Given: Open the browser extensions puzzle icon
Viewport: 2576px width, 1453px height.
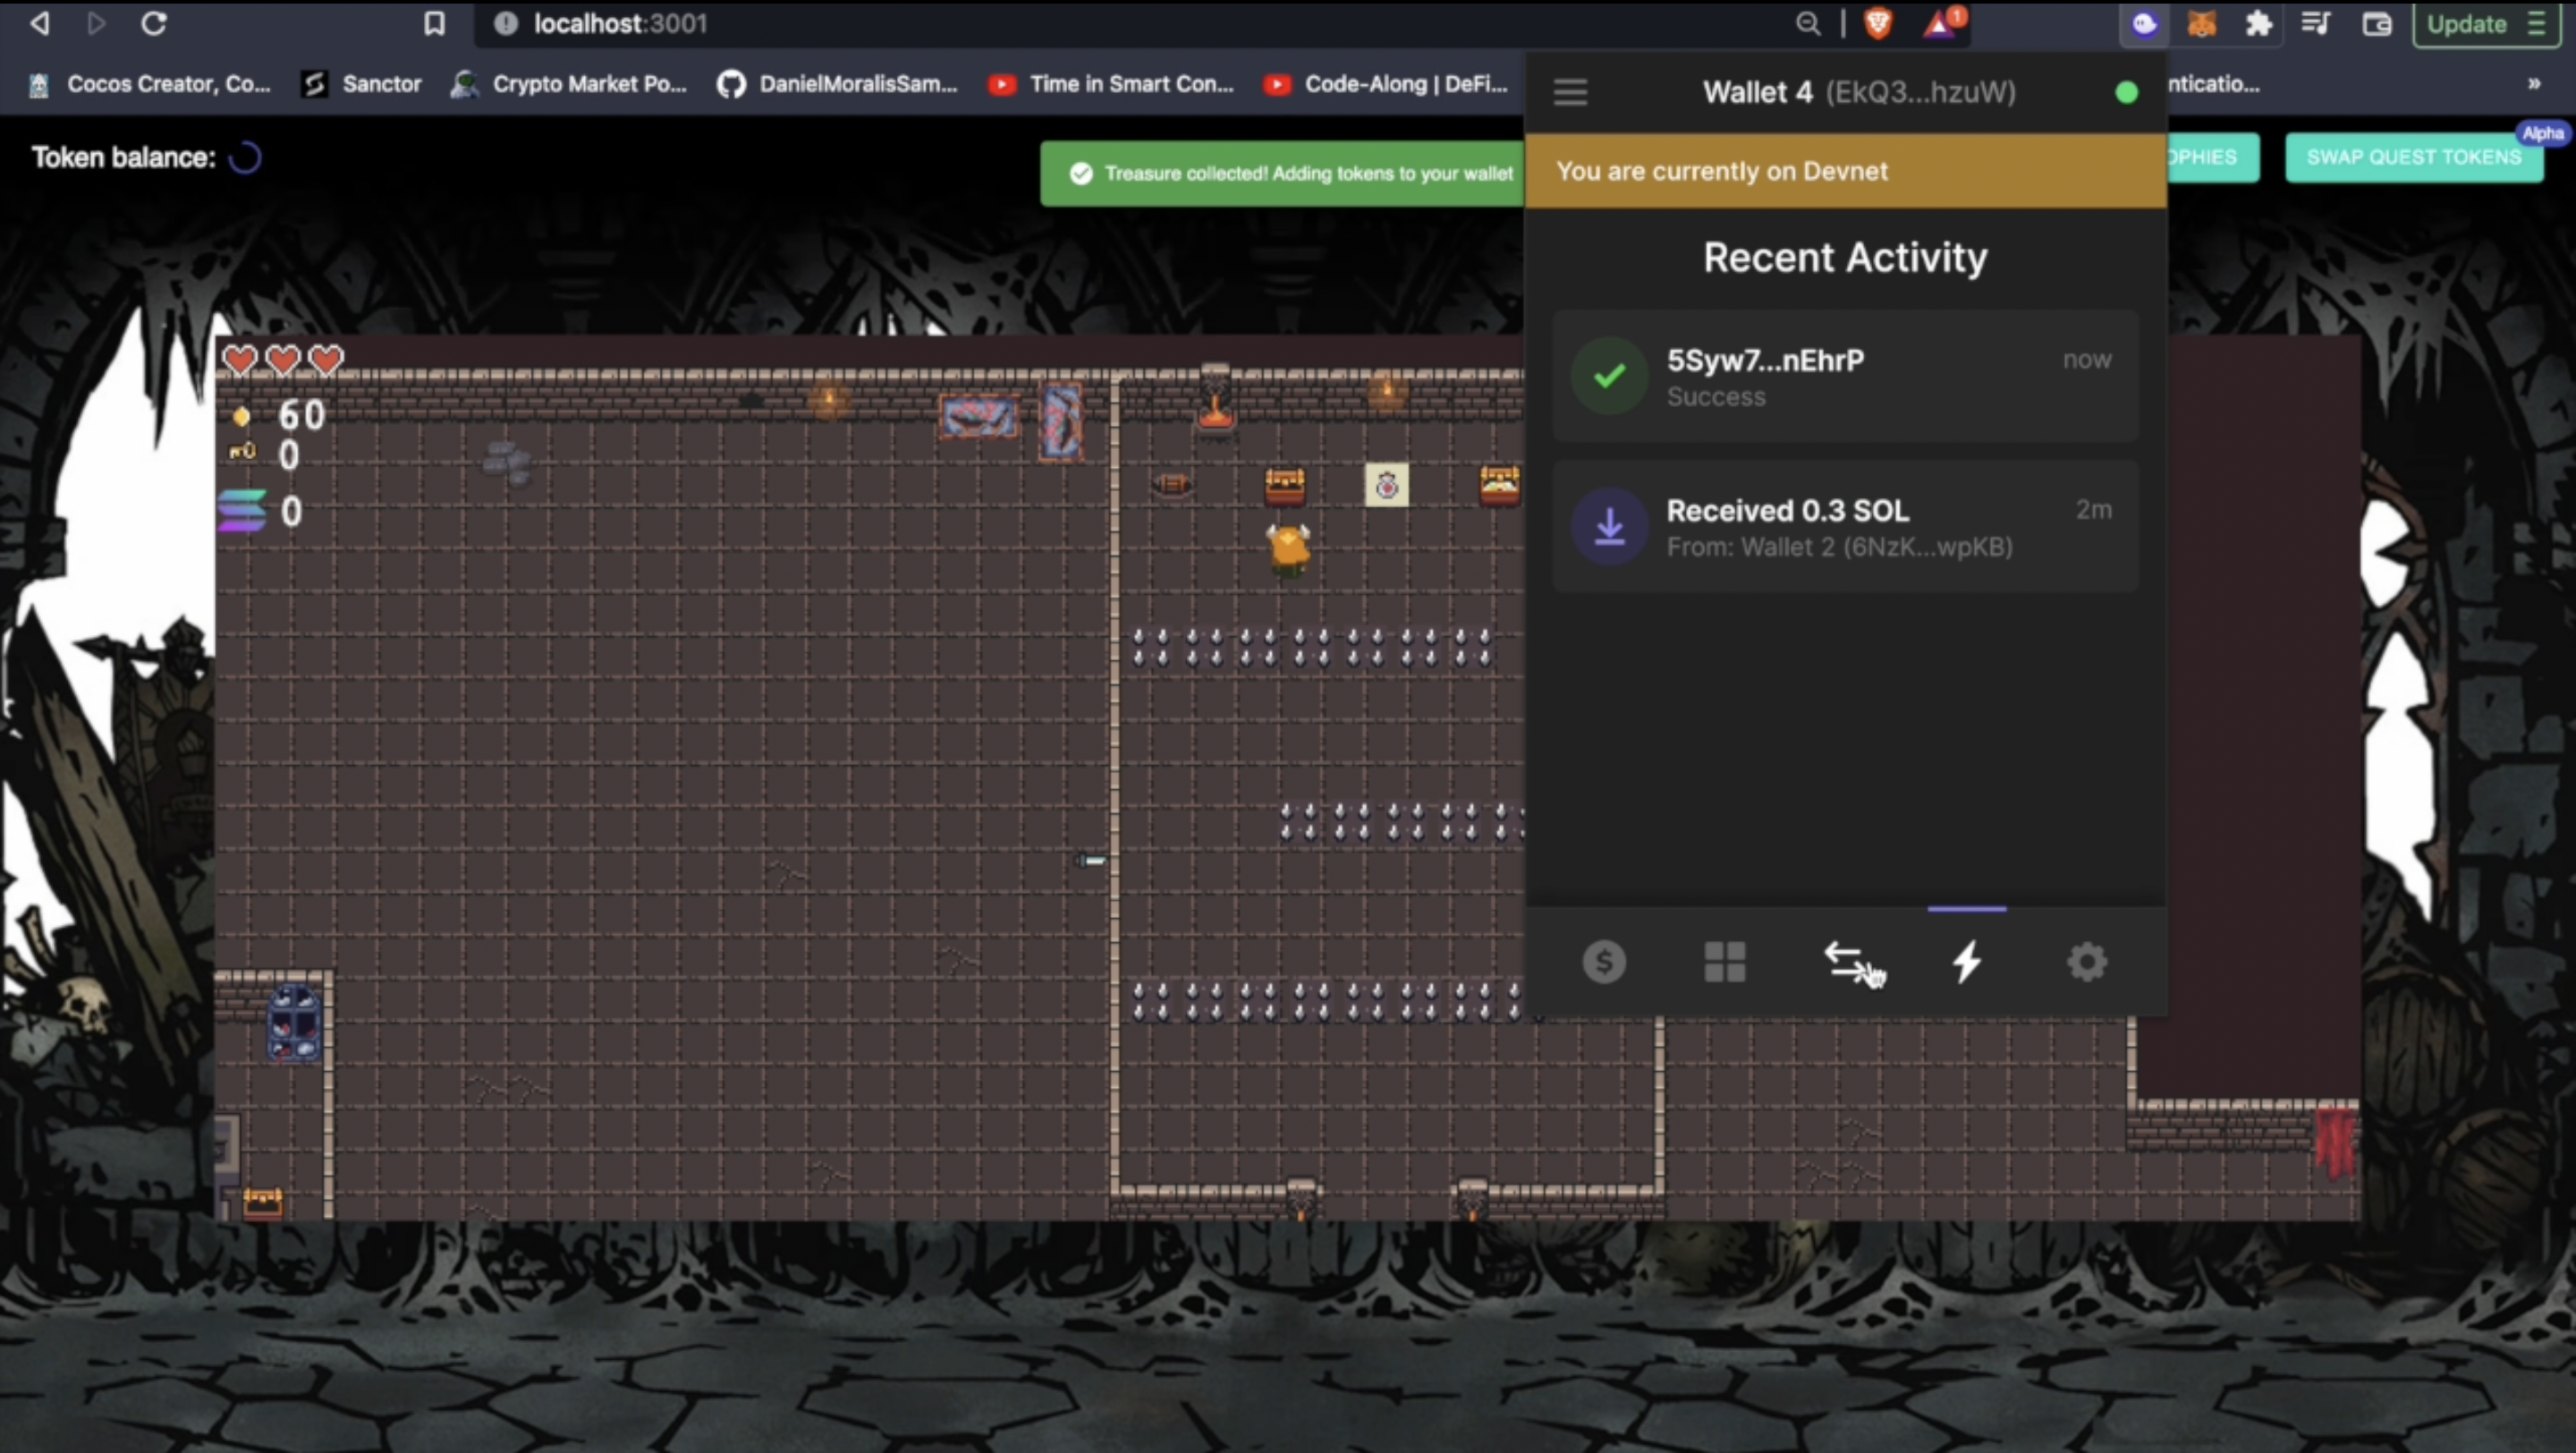Looking at the screenshot, I should pyautogui.click(x=2259, y=24).
